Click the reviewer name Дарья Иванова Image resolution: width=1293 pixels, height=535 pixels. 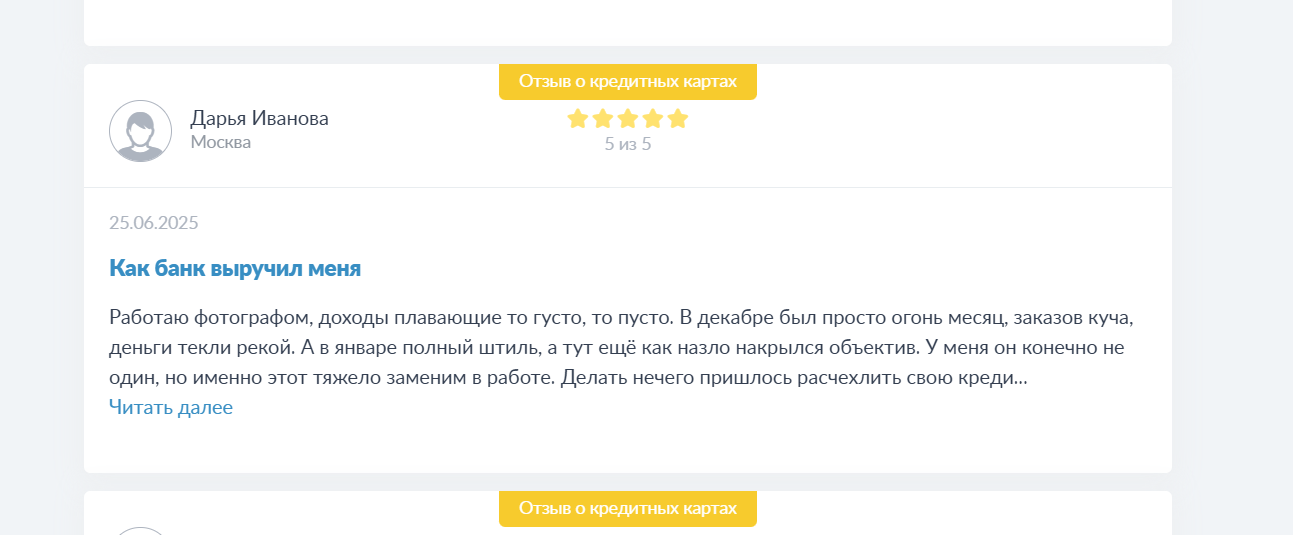(259, 118)
